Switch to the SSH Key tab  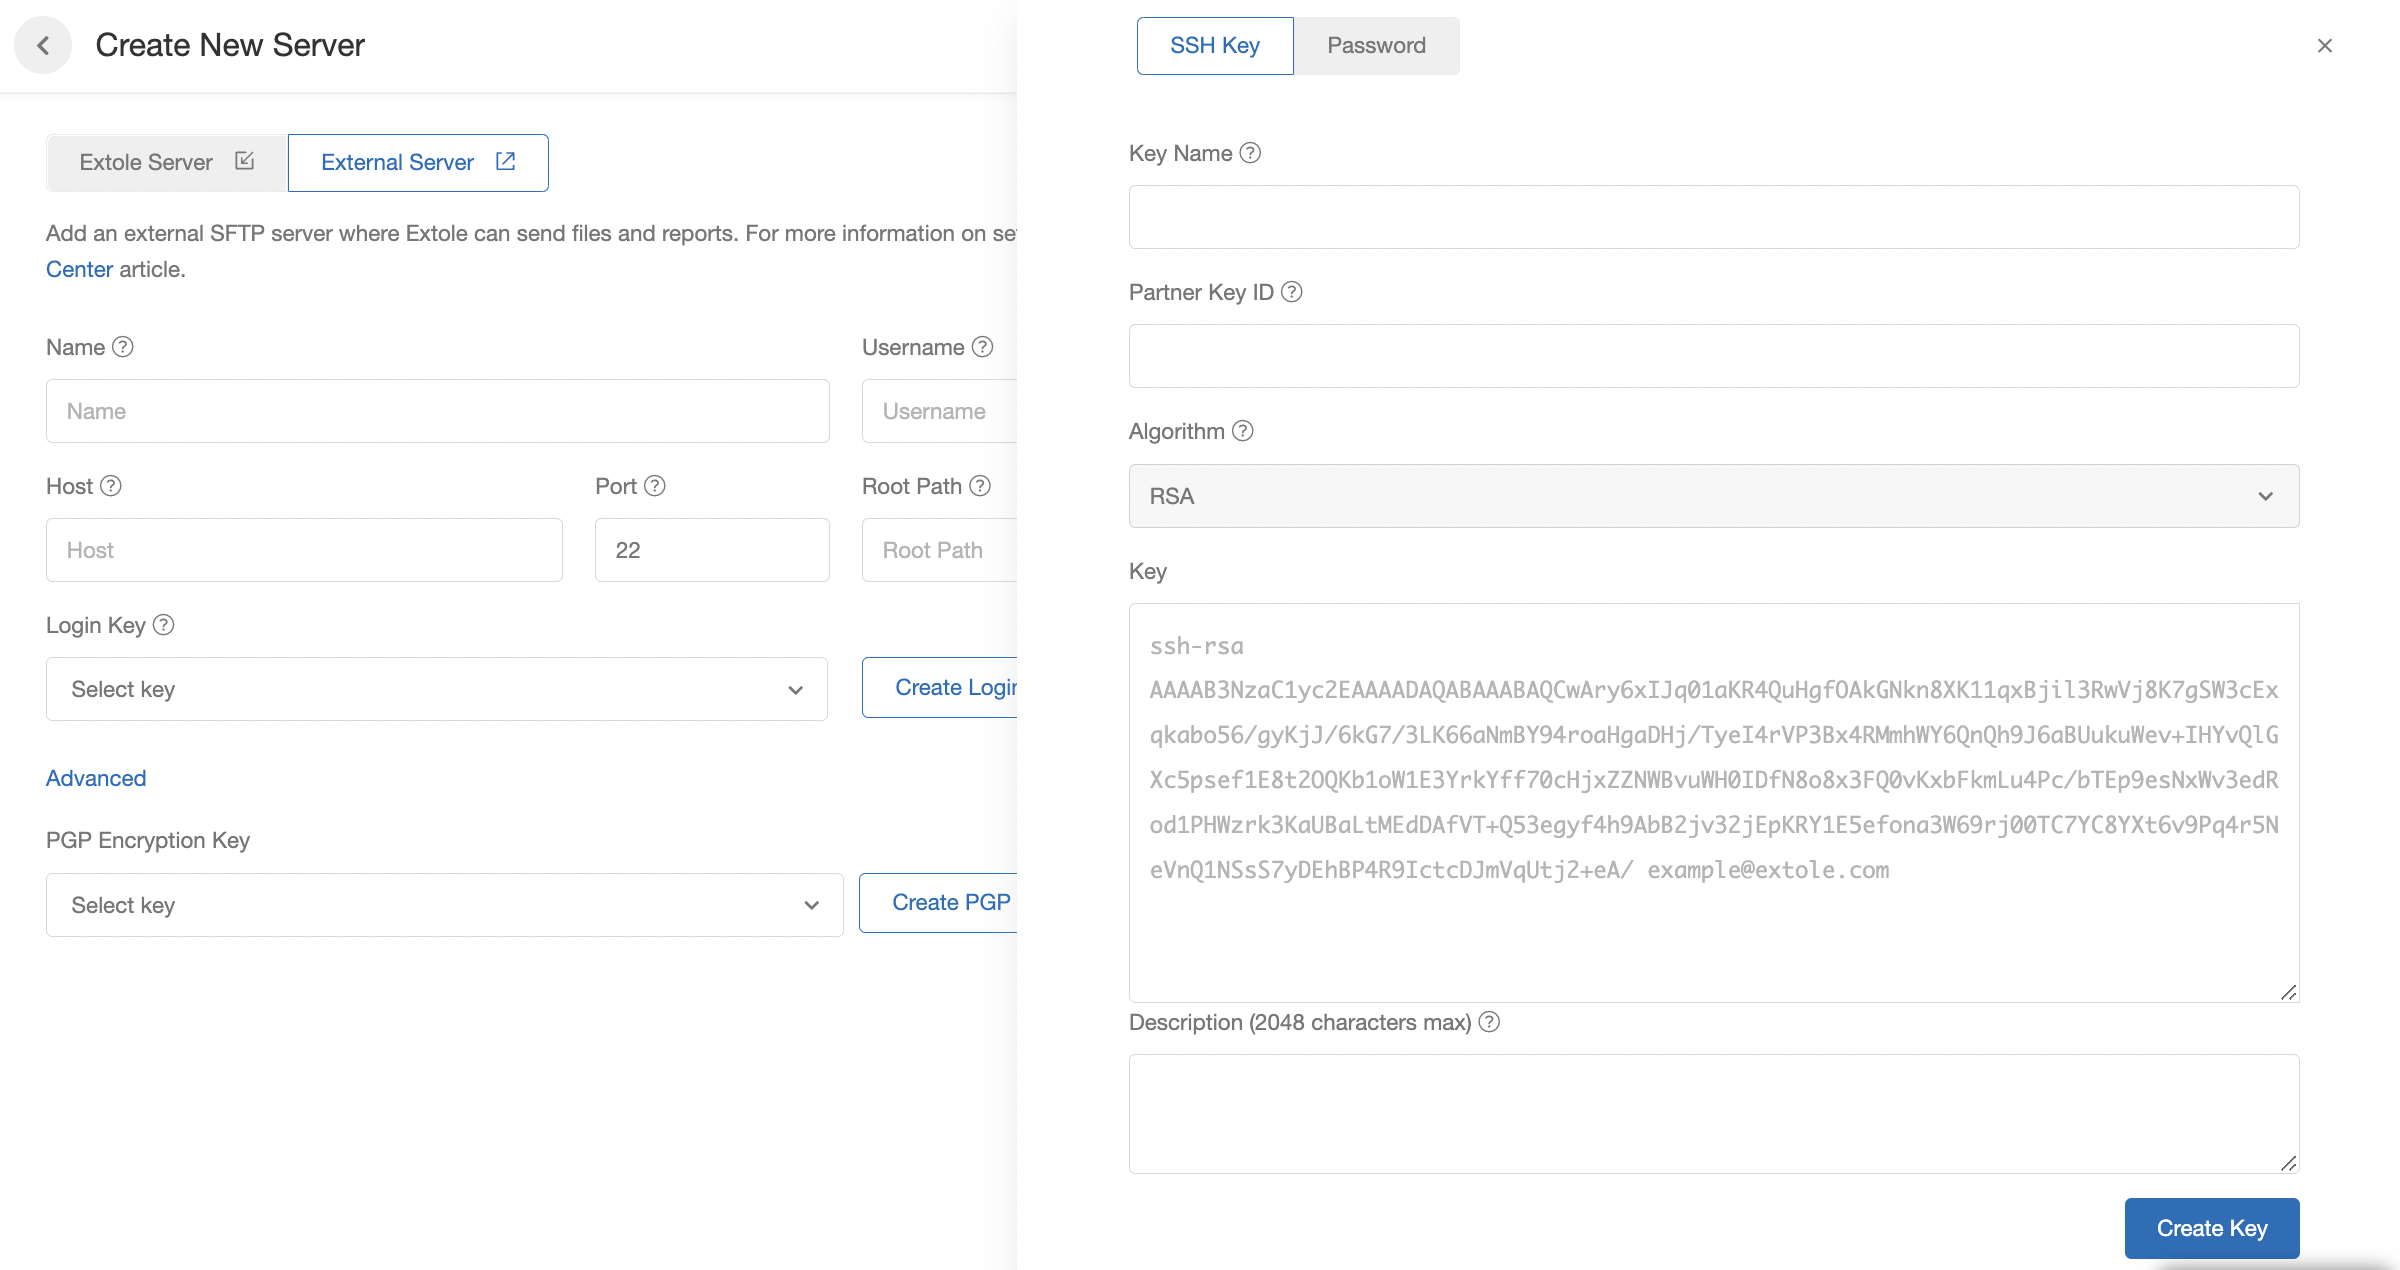1215,46
